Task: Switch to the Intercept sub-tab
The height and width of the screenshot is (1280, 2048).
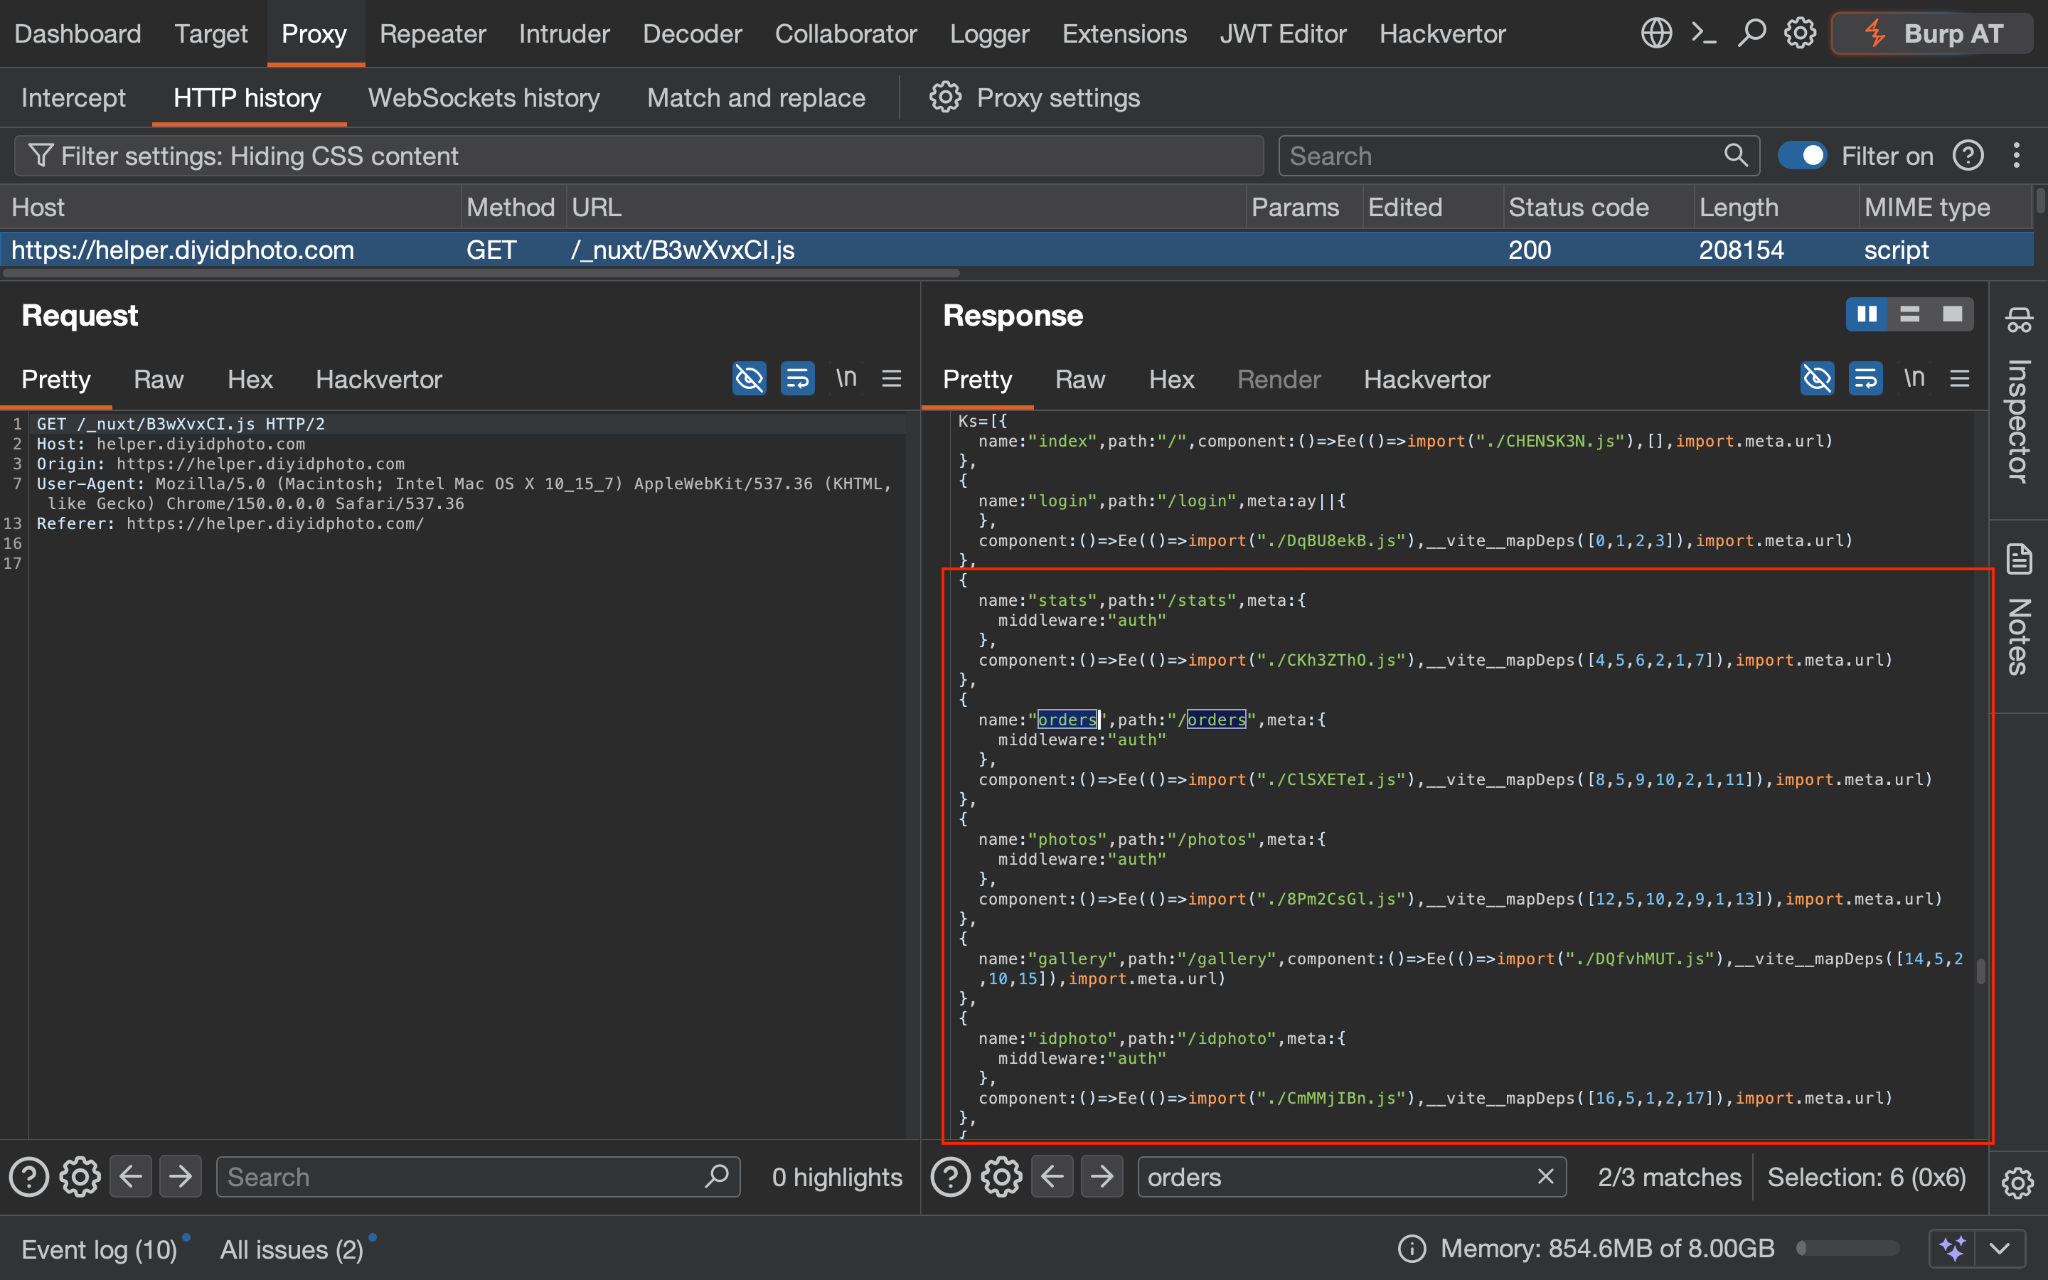Action: point(74,97)
